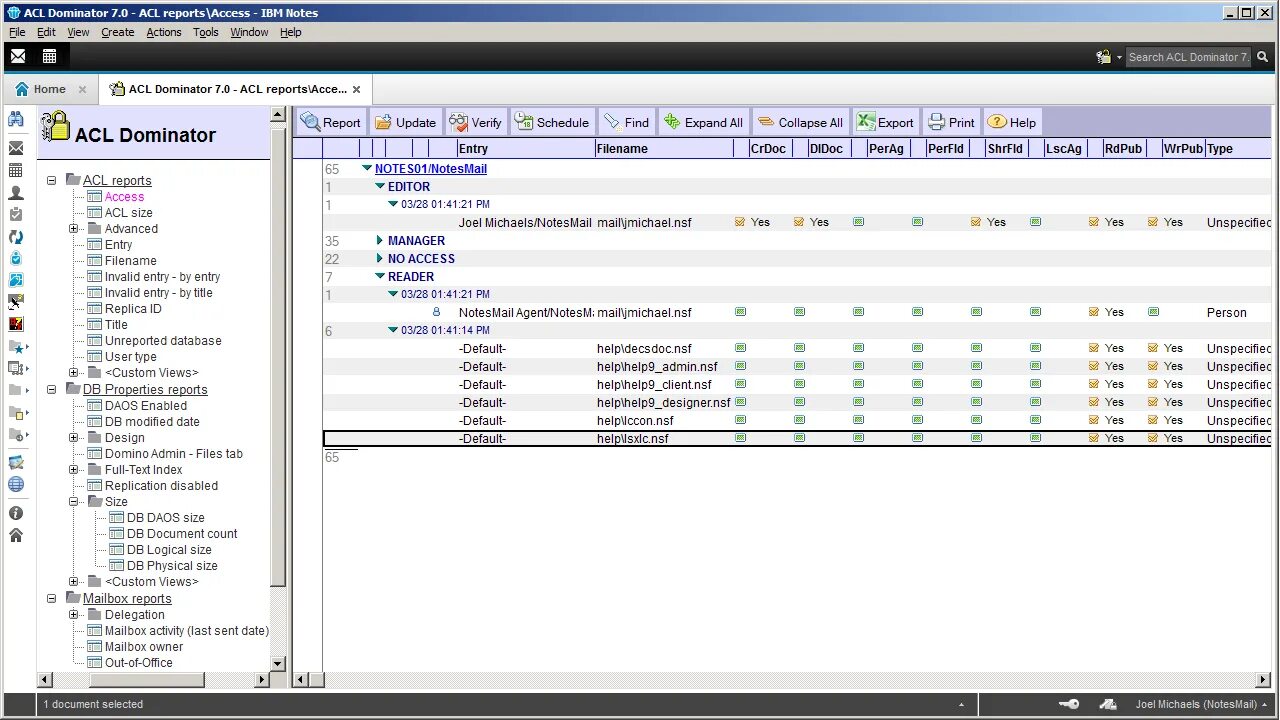Open Schedule from the toolbar

[x=552, y=123]
